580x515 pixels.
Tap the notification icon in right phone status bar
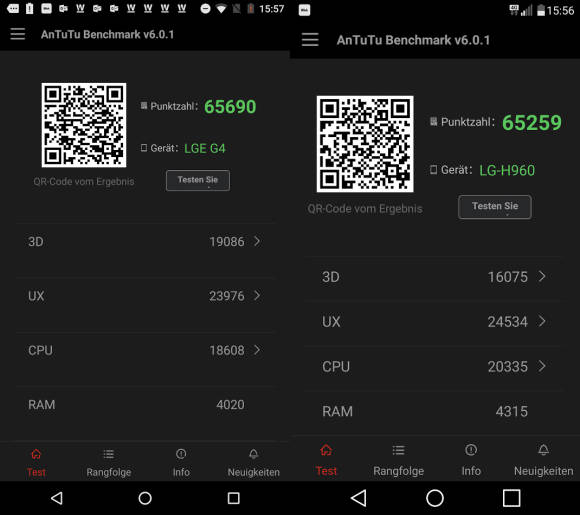click(304, 10)
